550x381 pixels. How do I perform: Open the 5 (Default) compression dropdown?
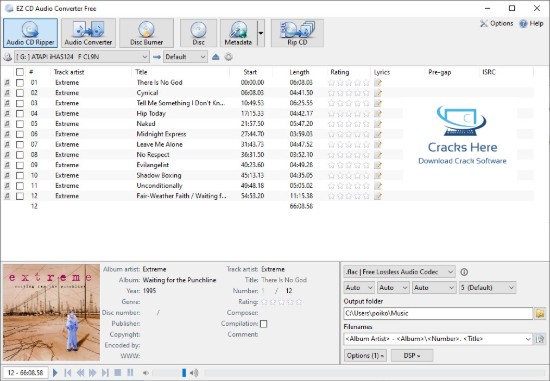click(488, 288)
